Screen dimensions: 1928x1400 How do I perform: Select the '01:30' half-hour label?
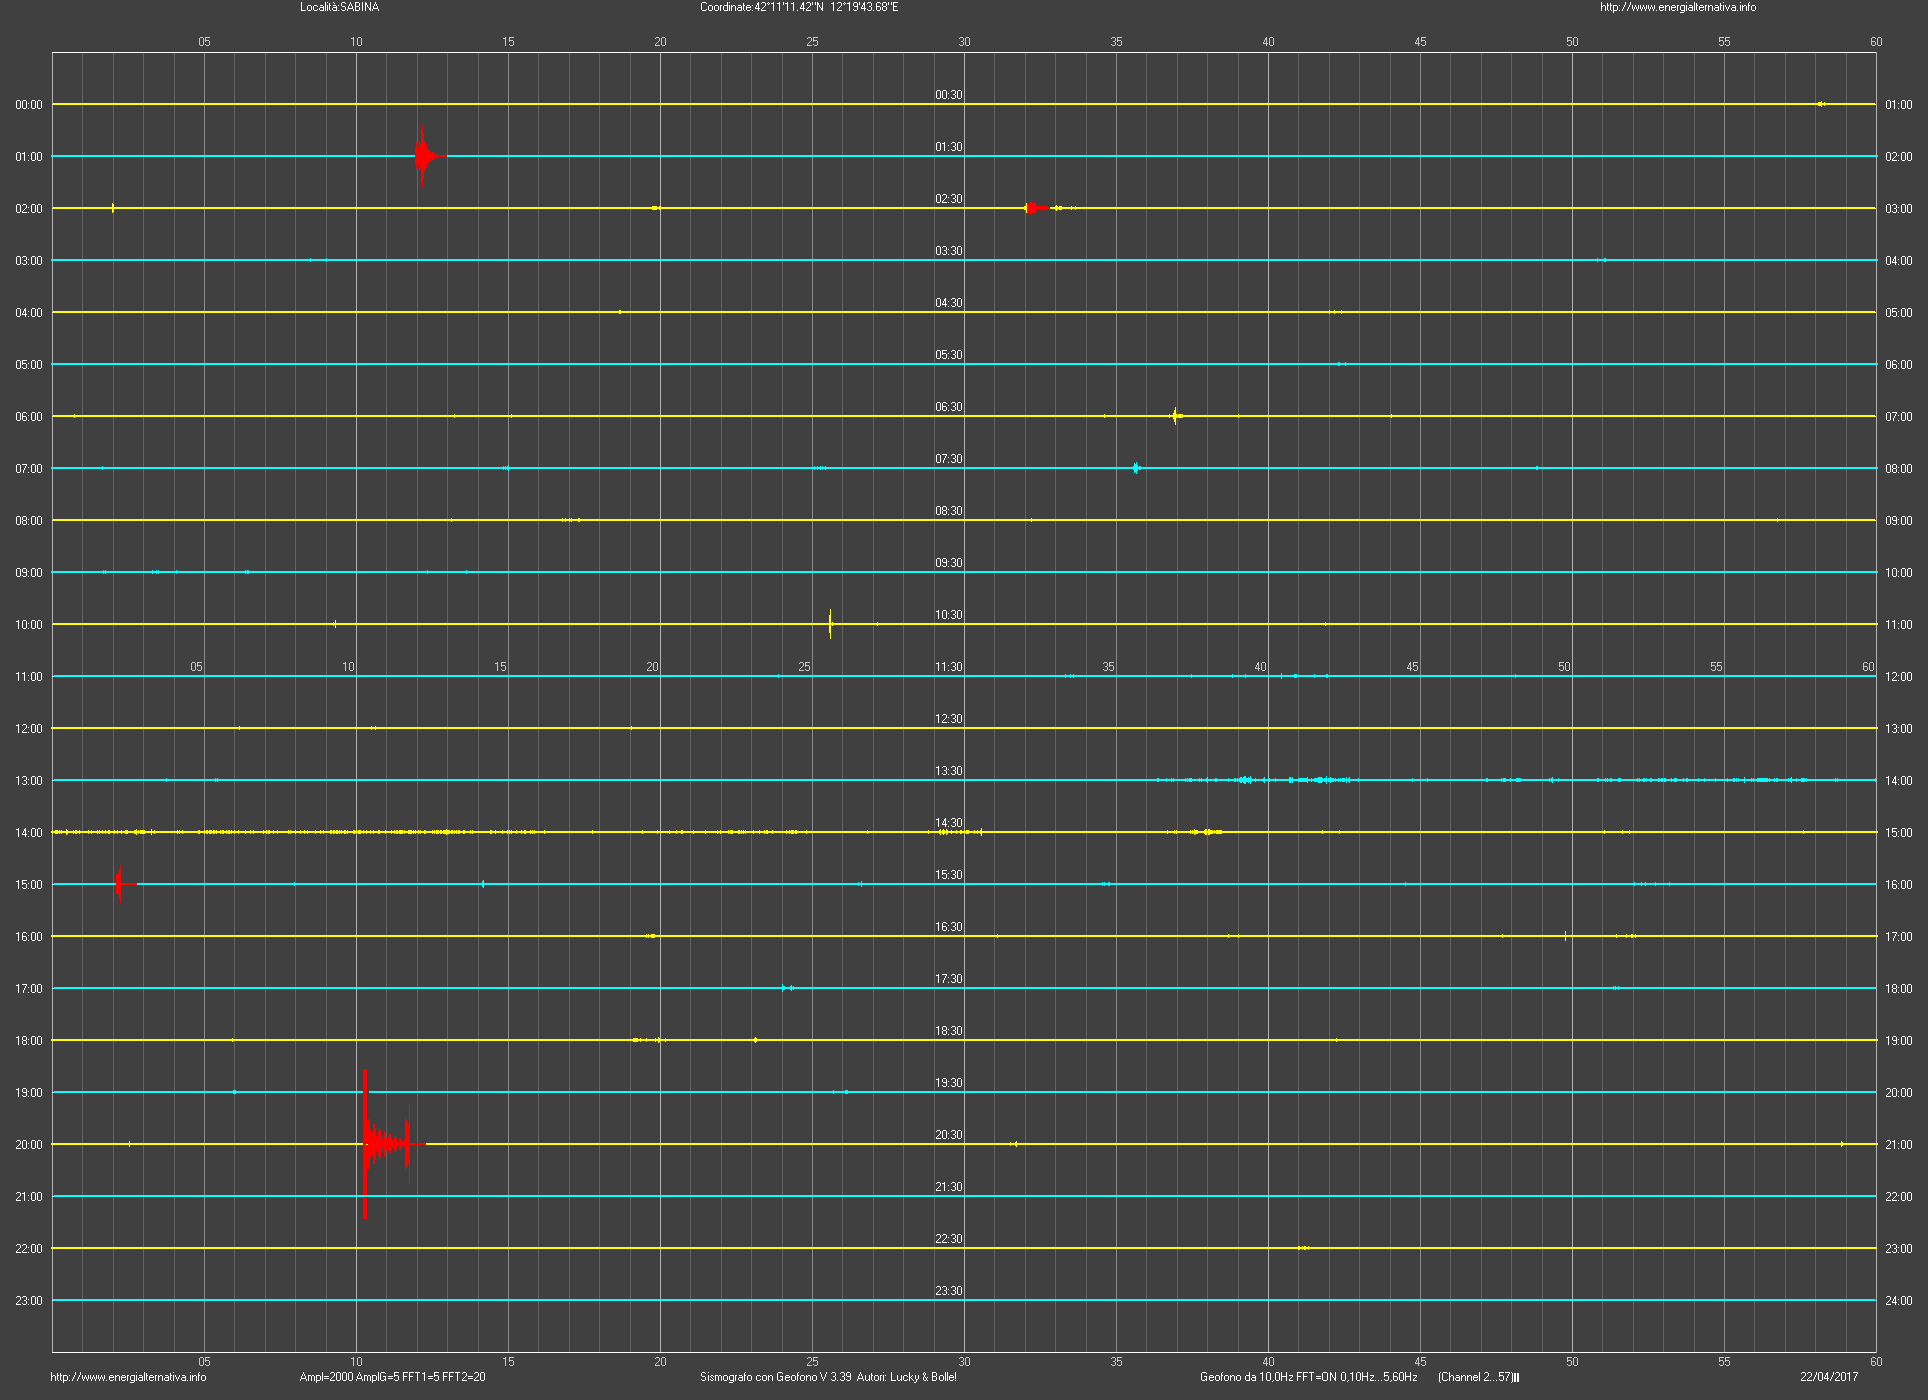(x=949, y=147)
